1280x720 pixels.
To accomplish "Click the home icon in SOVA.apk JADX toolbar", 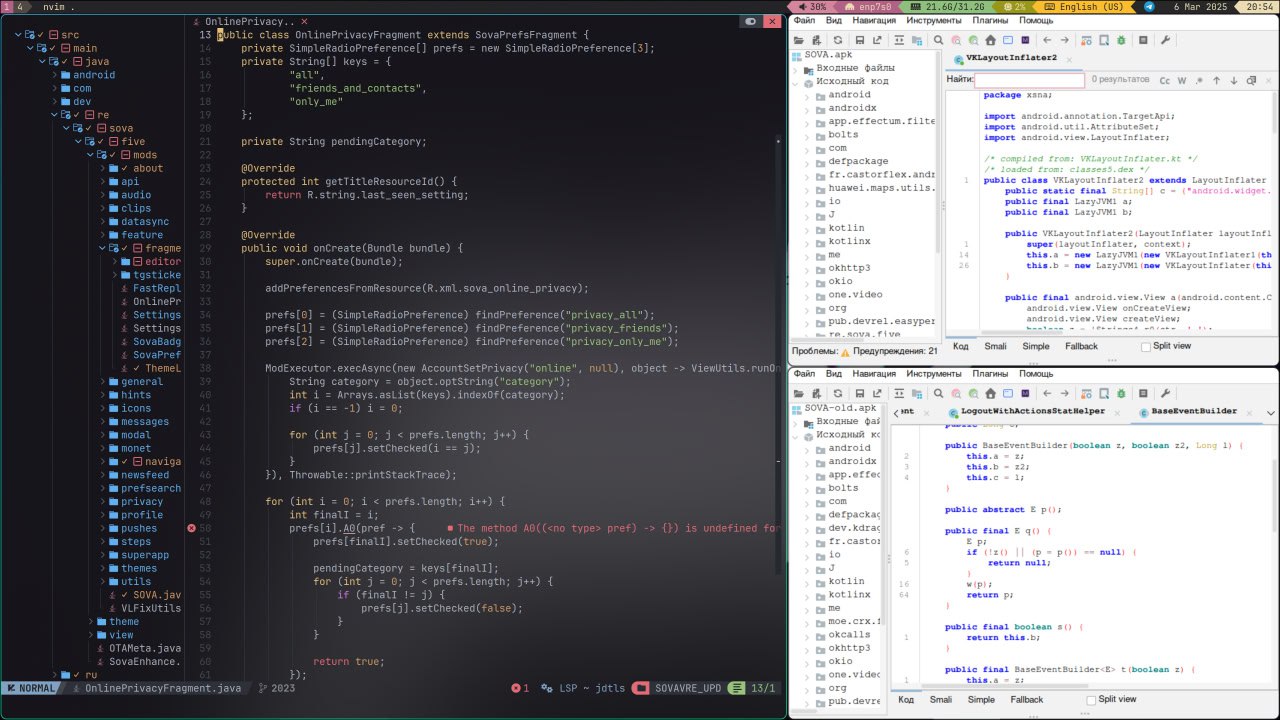I will (x=990, y=40).
